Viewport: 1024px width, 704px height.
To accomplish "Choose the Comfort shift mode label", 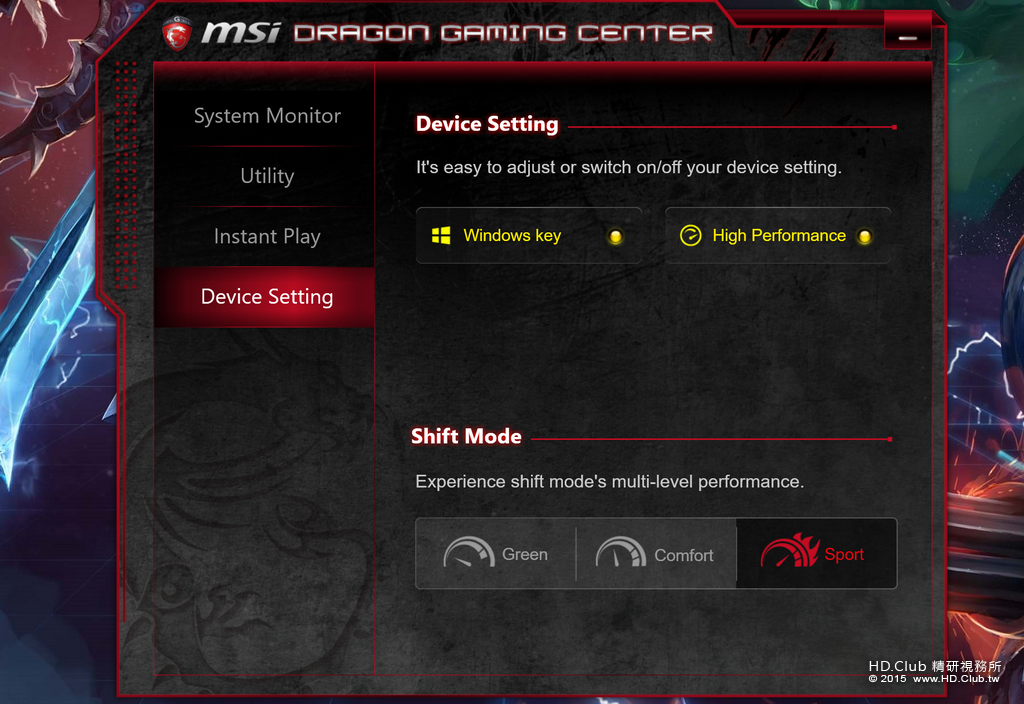I will 684,555.
